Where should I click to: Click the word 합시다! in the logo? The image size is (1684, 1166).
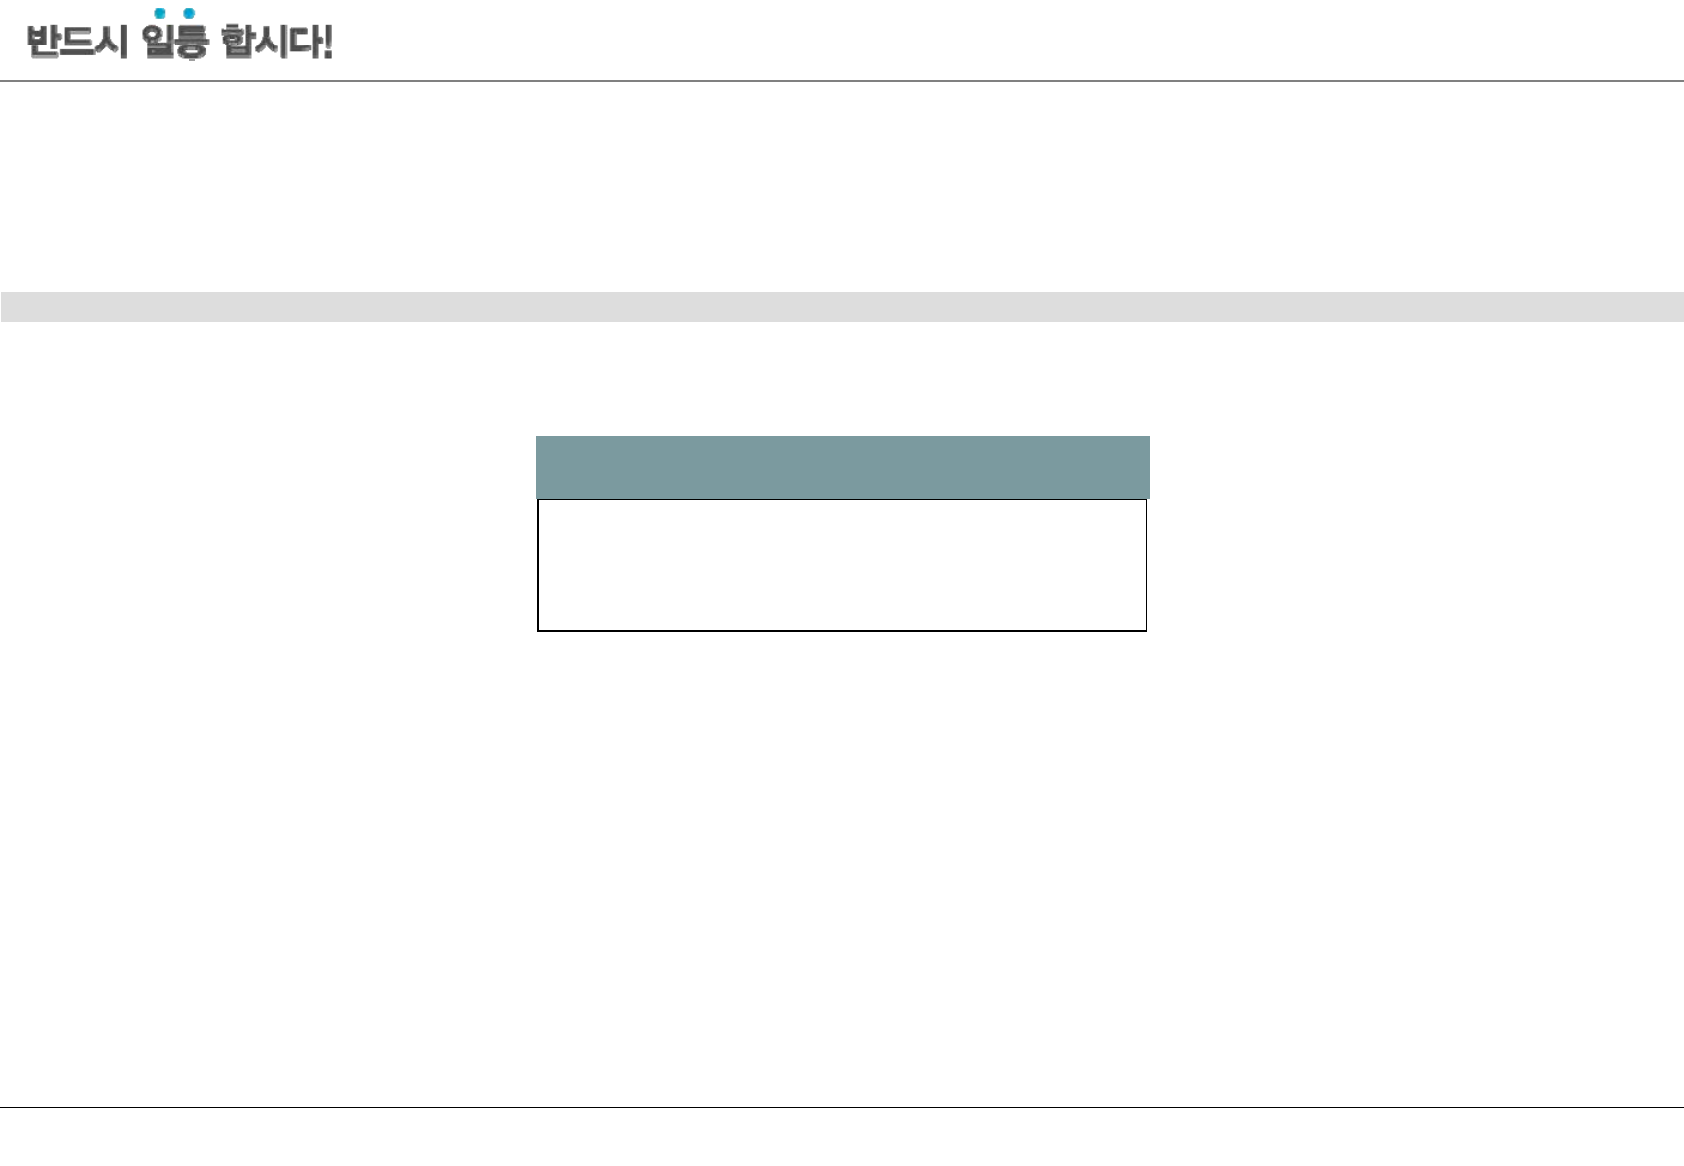(x=275, y=42)
